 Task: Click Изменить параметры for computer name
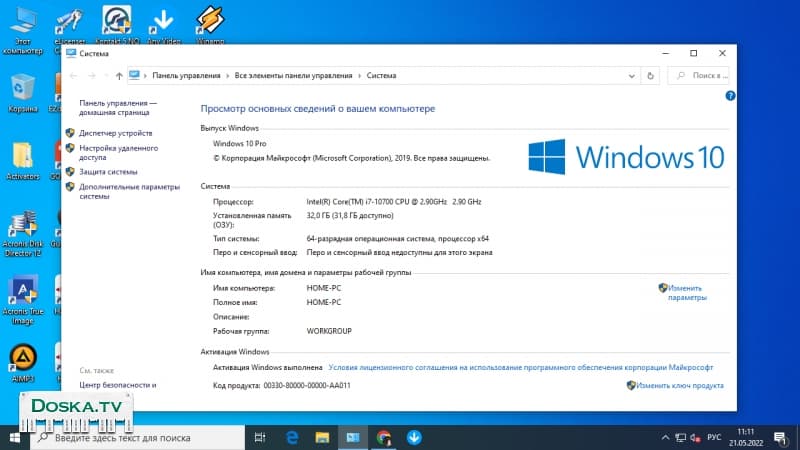686,292
